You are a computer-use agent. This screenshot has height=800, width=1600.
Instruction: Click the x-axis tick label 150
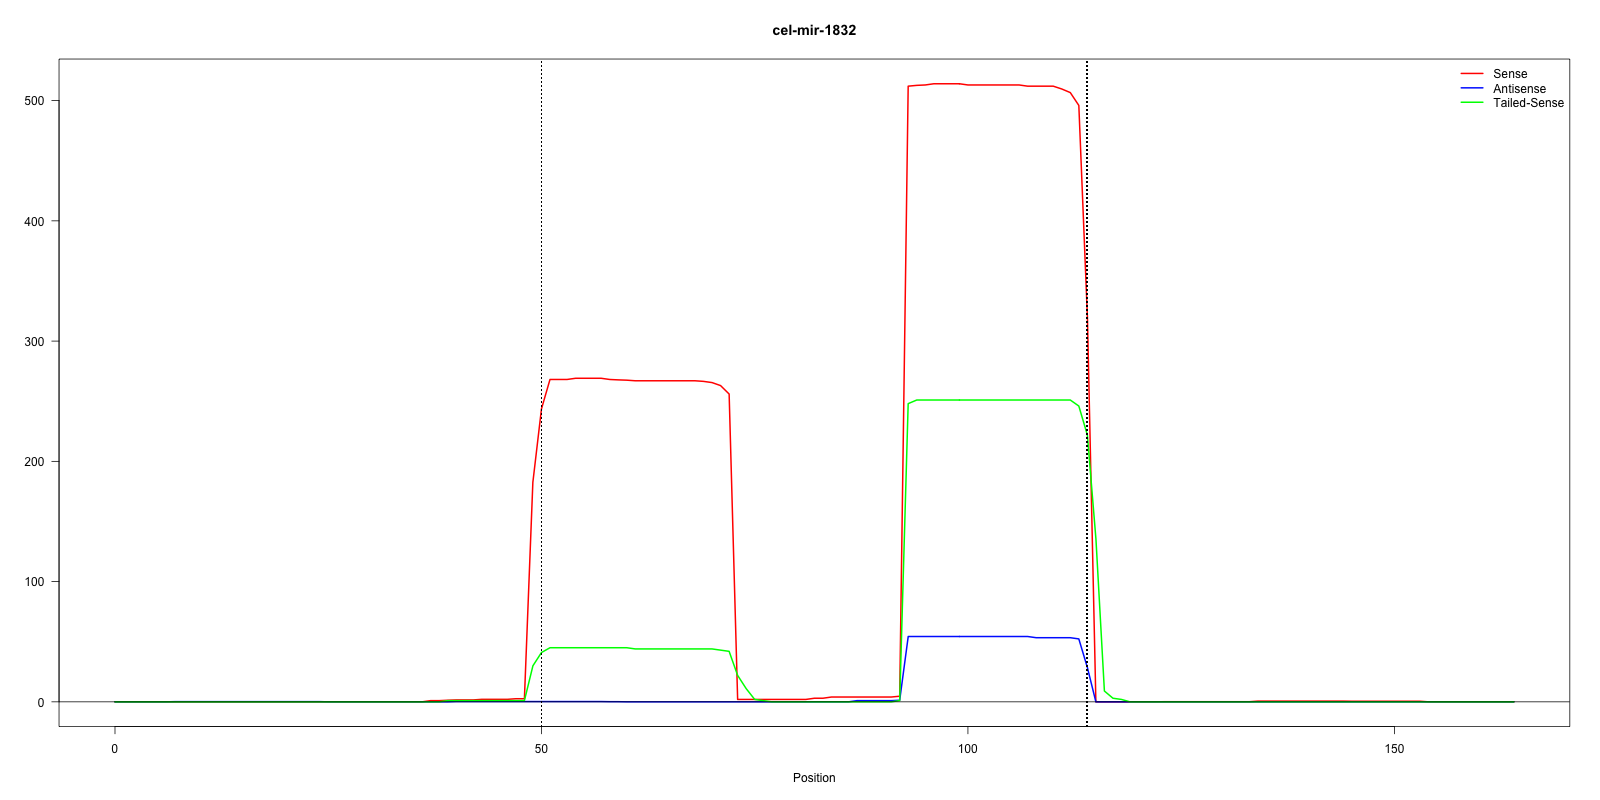coord(1394,749)
